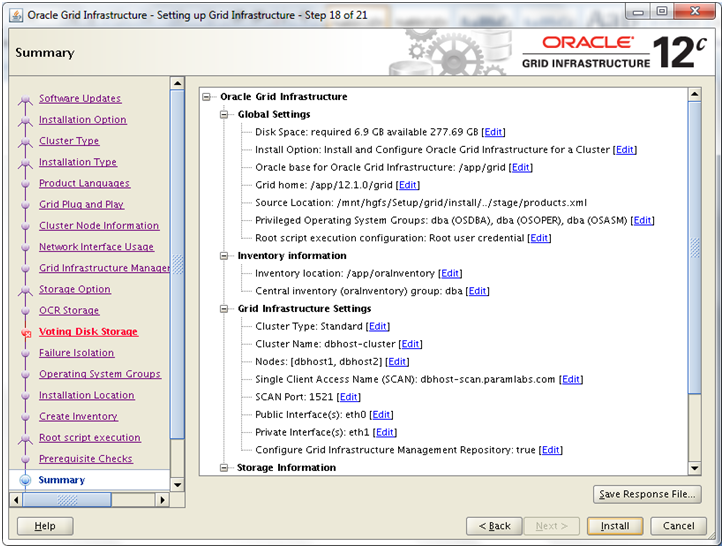Open Cluster Node Information step
Screen dimensions: 724x548
point(99,226)
